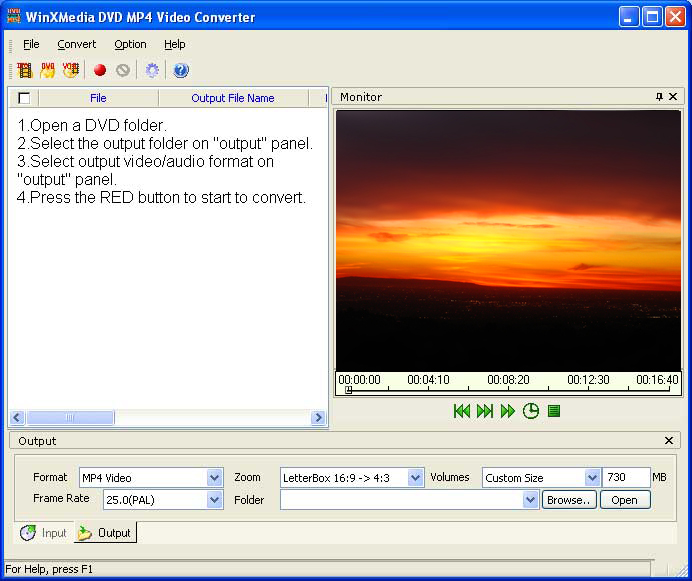Image resolution: width=692 pixels, height=581 pixels.
Task: Click the Folder path input field
Action: click(x=402, y=500)
